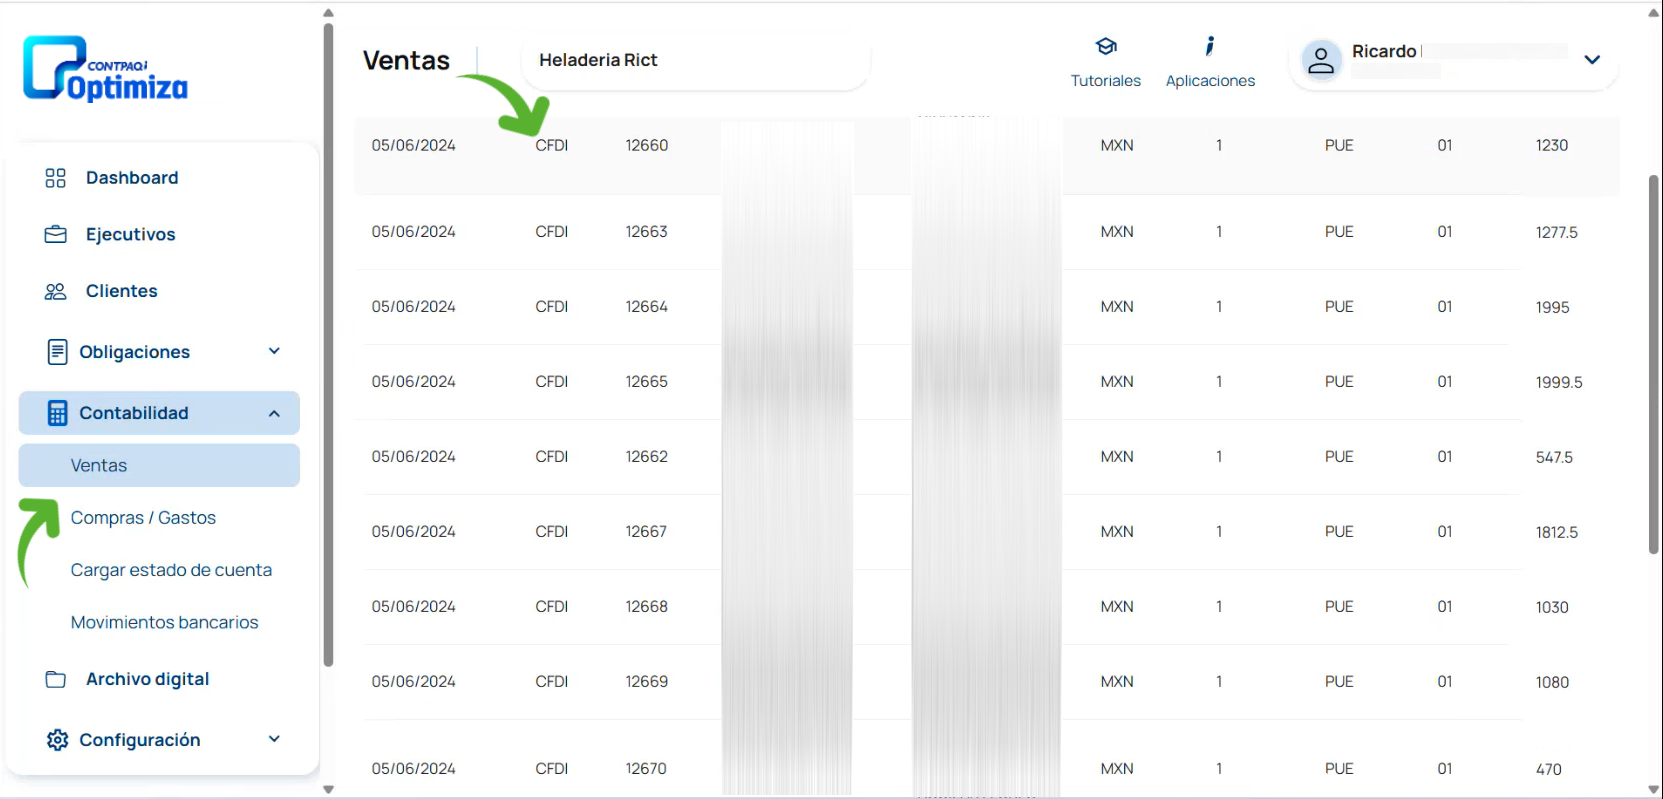Click CFDI in folio 12663 row
1663x799 pixels.
coord(552,231)
